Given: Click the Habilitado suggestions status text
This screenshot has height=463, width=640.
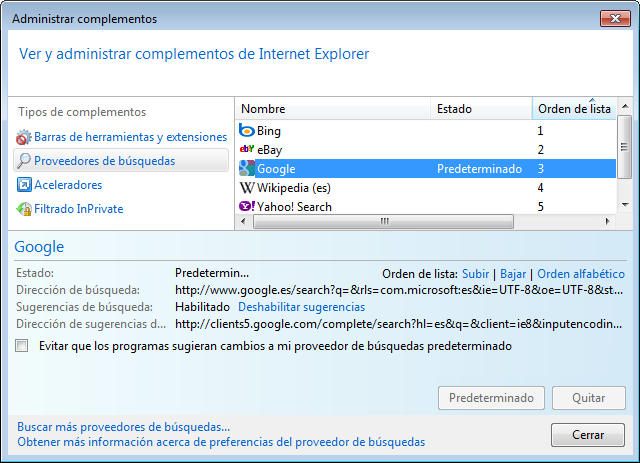Looking at the screenshot, I should click(x=202, y=307).
